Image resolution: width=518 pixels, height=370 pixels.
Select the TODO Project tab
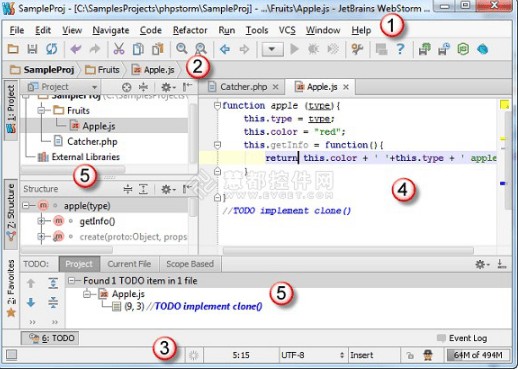(x=79, y=264)
